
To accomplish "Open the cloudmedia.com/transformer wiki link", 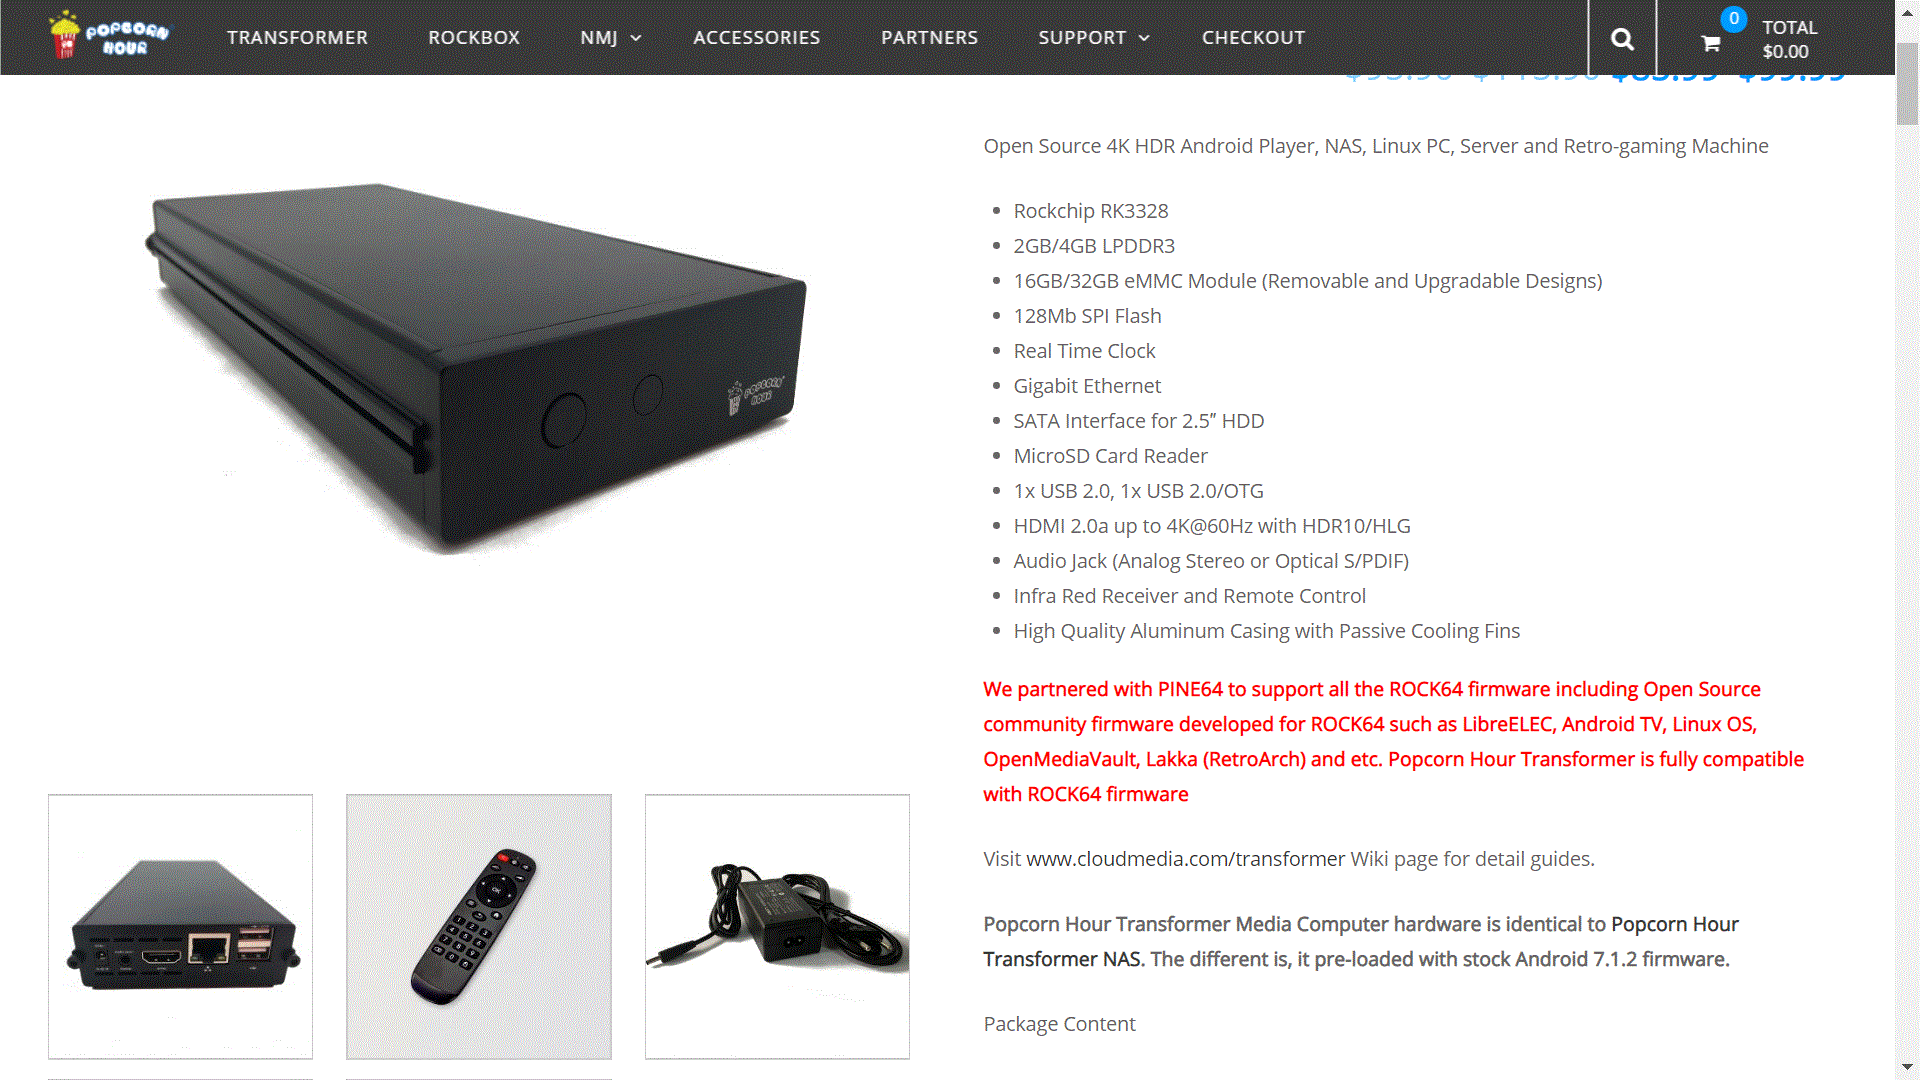I will [x=1185, y=859].
